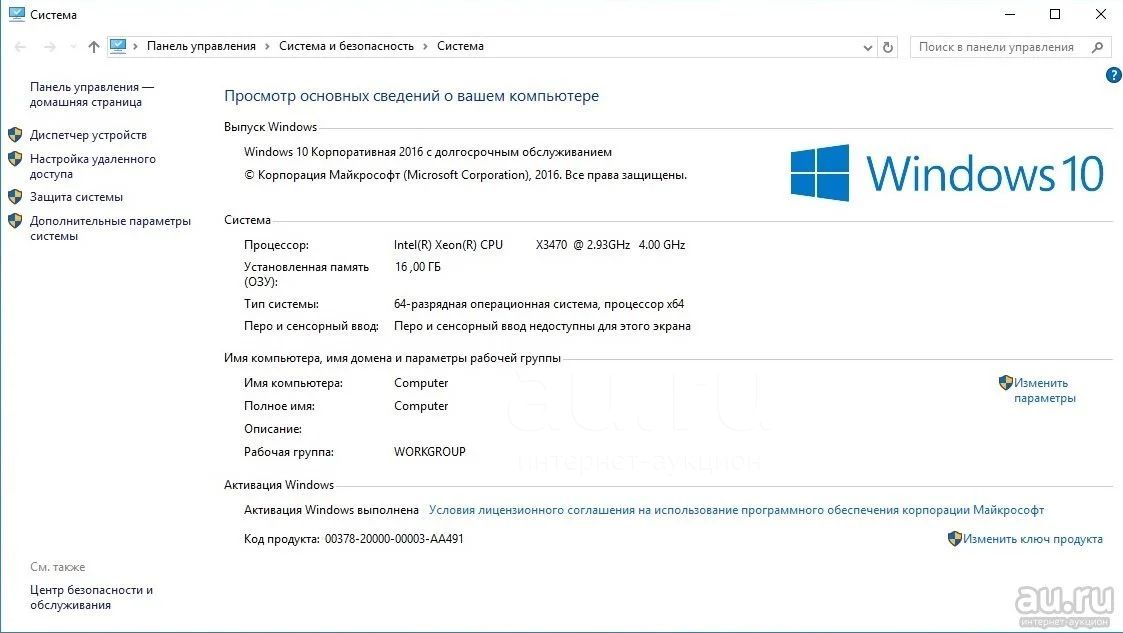The height and width of the screenshot is (633, 1123).
Task: Click the Forward navigation arrow
Action: pyautogui.click(x=49, y=47)
